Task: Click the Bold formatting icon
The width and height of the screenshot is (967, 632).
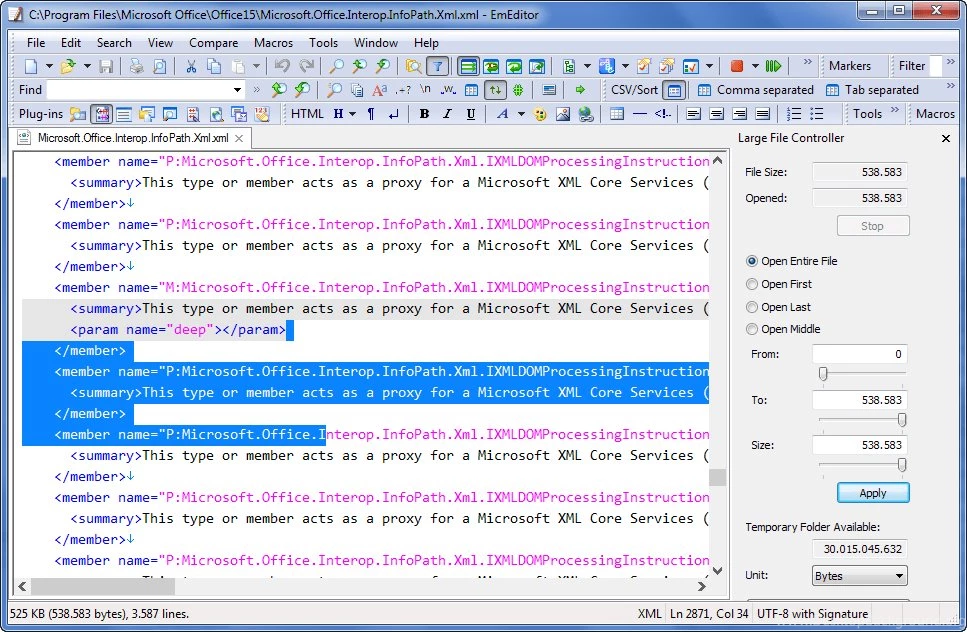Action: tap(424, 113)
